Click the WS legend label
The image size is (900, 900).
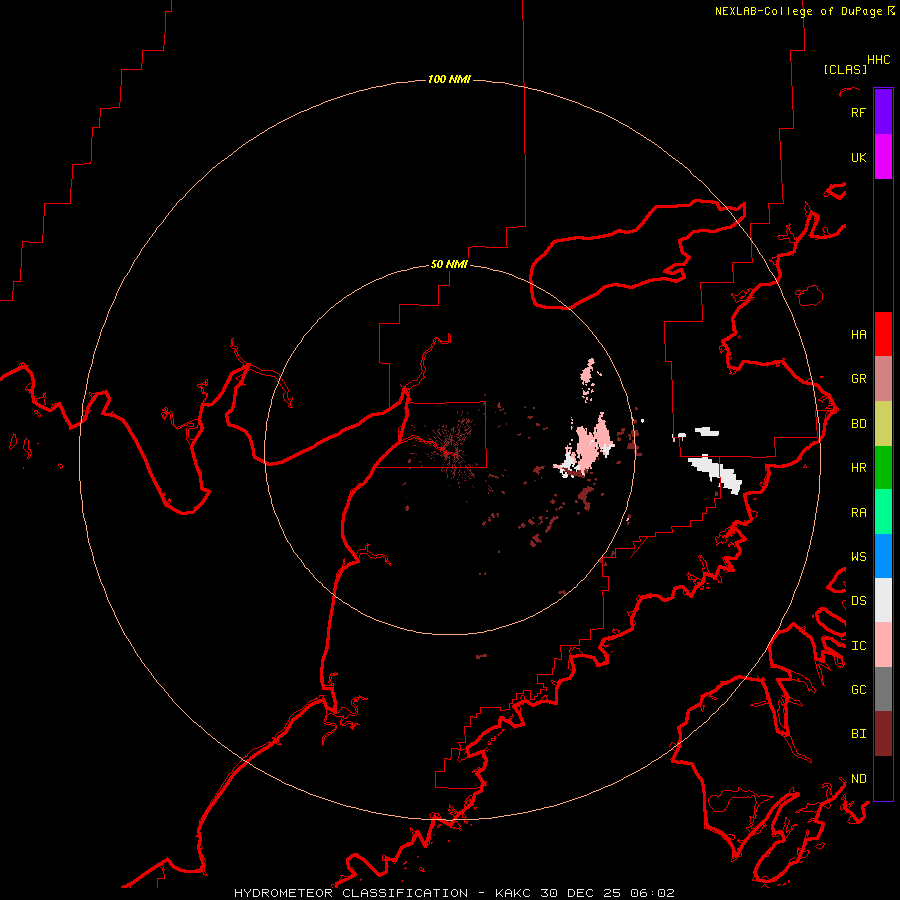858,556
